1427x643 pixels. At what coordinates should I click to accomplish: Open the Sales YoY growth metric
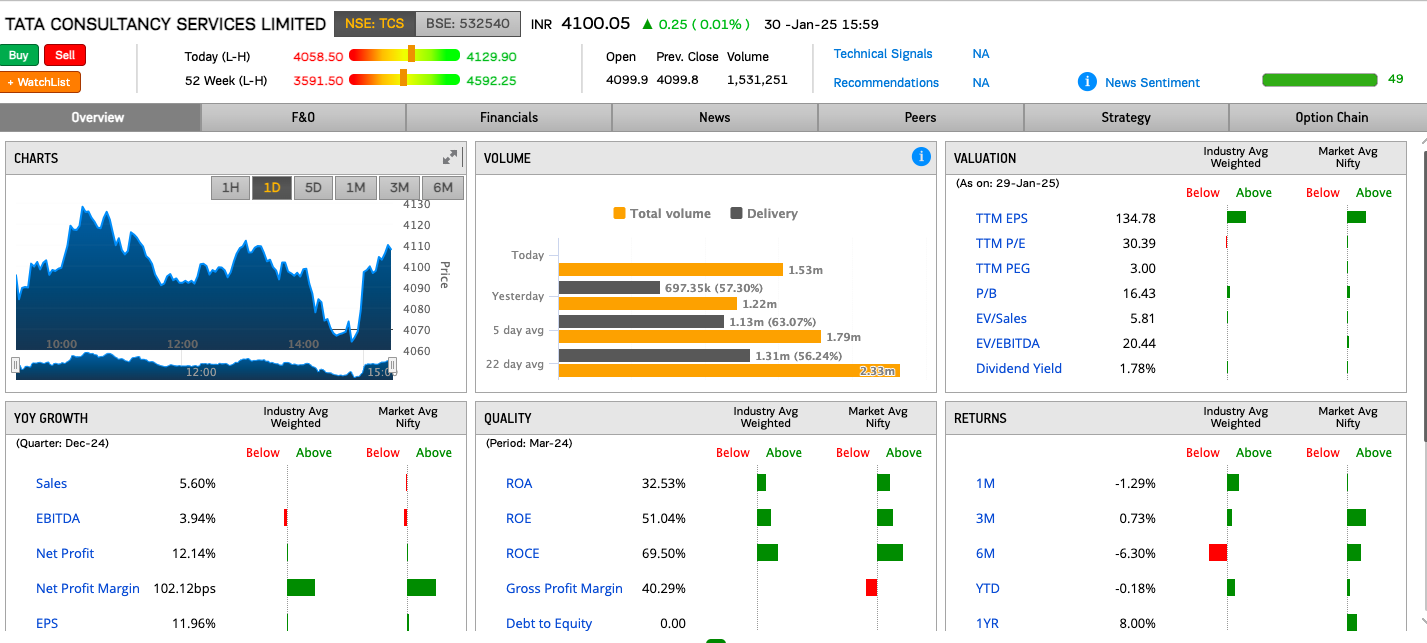click(x=52, y=483)
